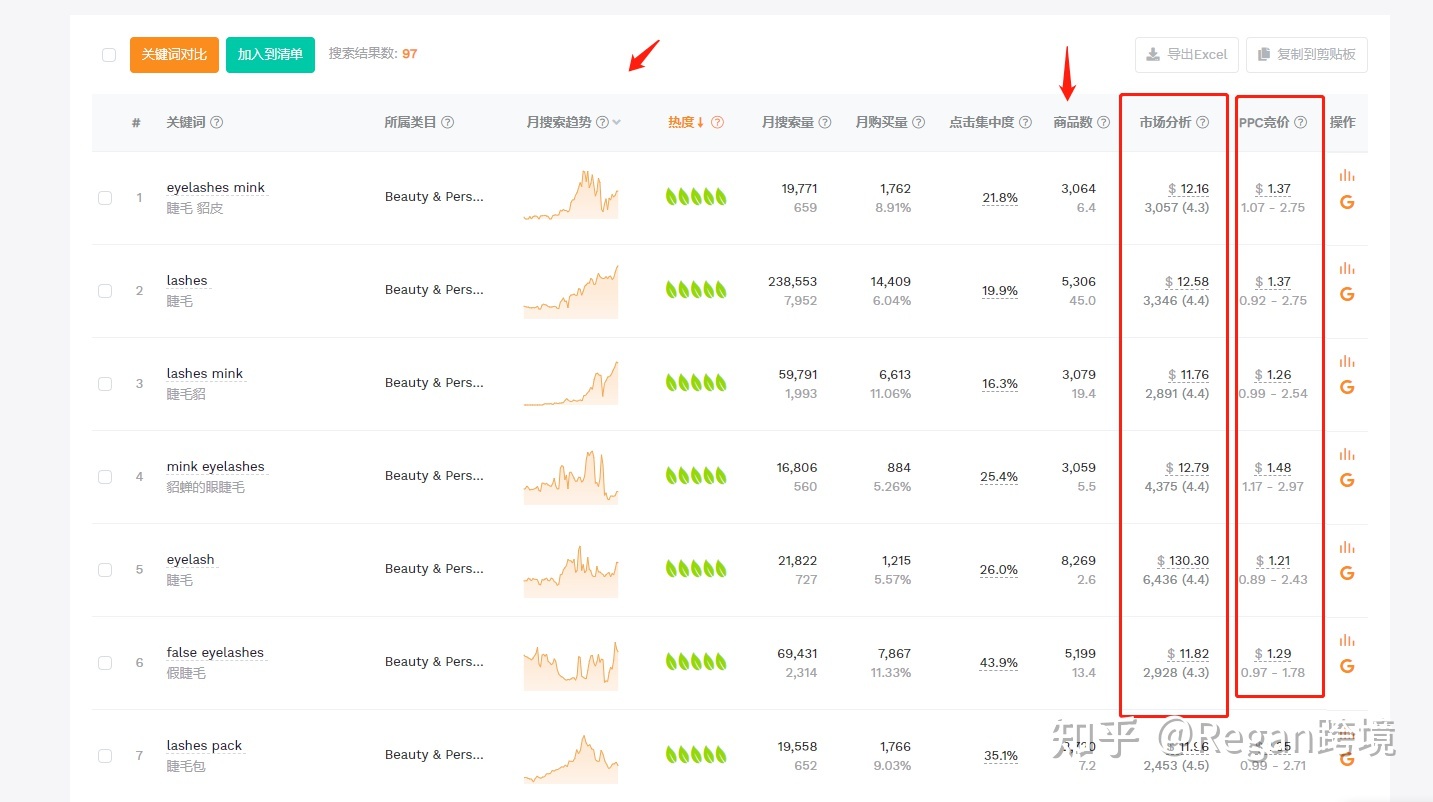Check the box for lashes mink row
The height and width of the screenshot is (802, 1433).
105,384
